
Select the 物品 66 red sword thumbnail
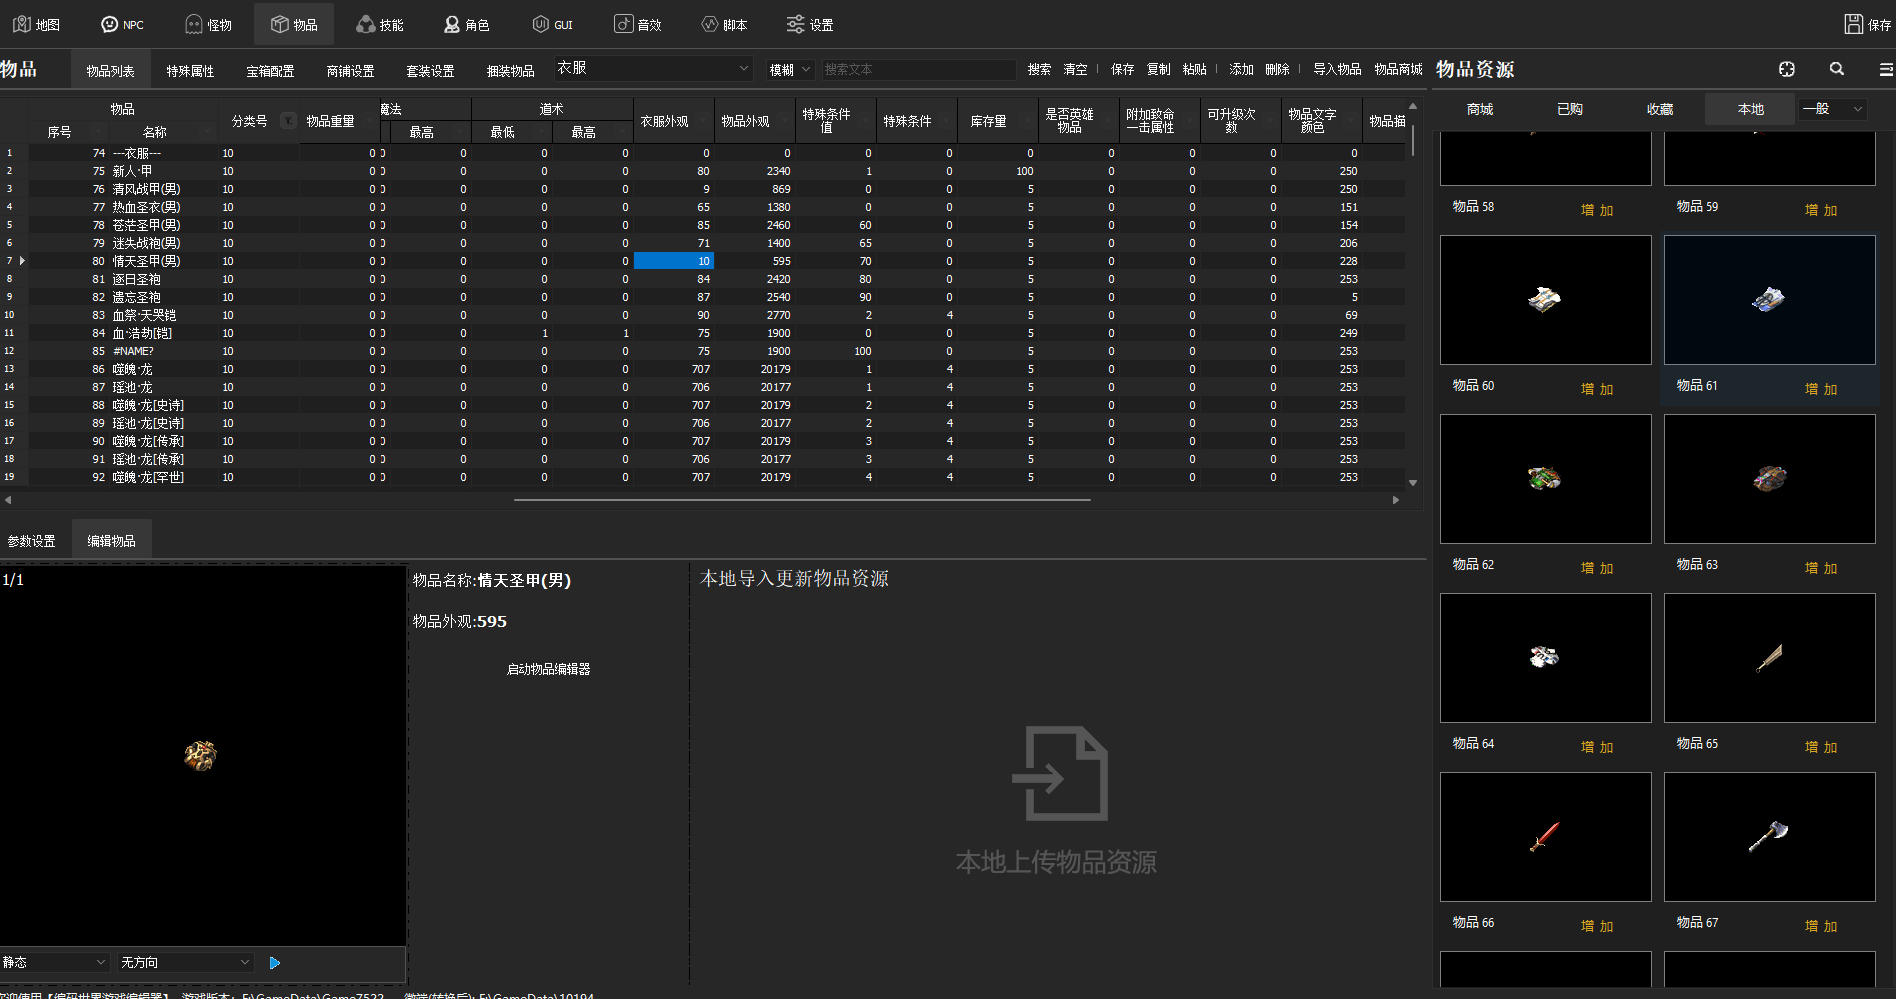point(1545,836)
